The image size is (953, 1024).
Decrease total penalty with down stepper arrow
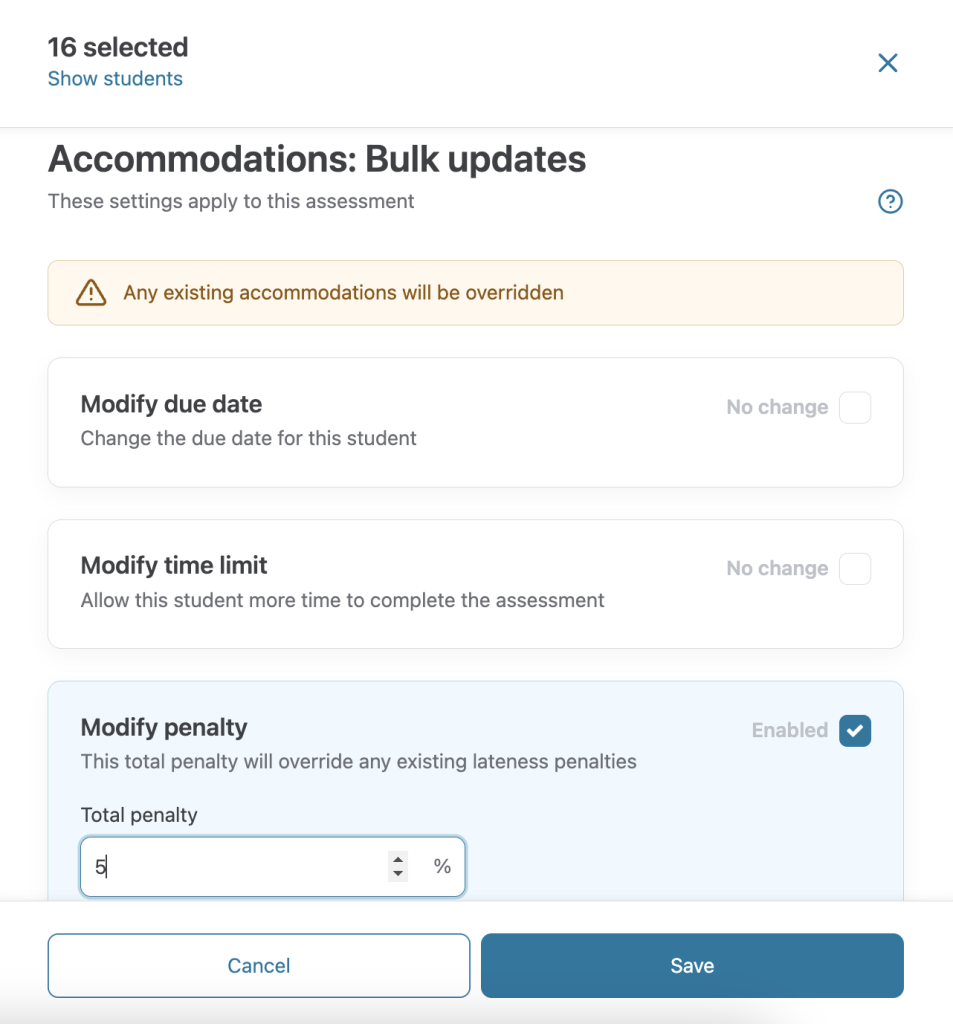pos(398,874)
